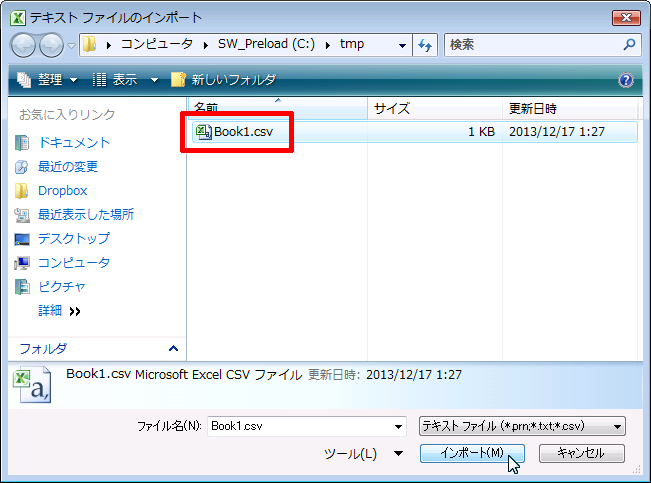Click the Back navigation arrow

tap(23, 45)
